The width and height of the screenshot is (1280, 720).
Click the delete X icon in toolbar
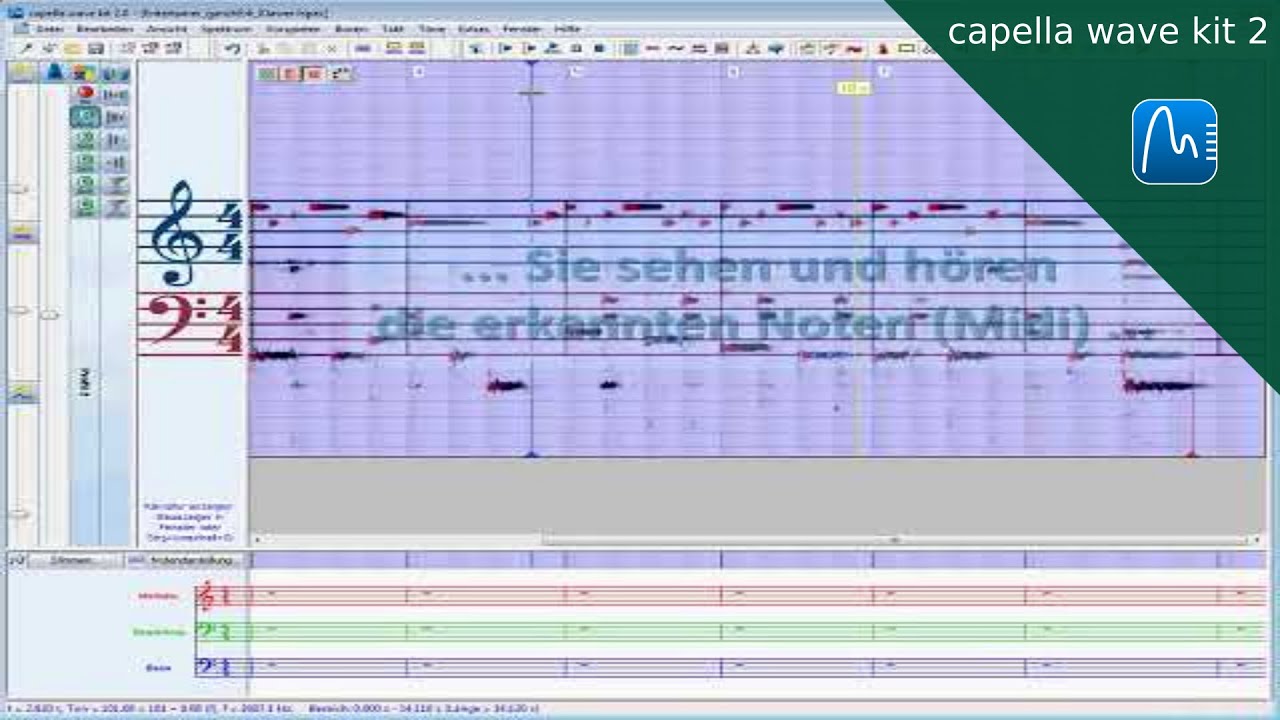pyautogui.click(x=331, y=47)
